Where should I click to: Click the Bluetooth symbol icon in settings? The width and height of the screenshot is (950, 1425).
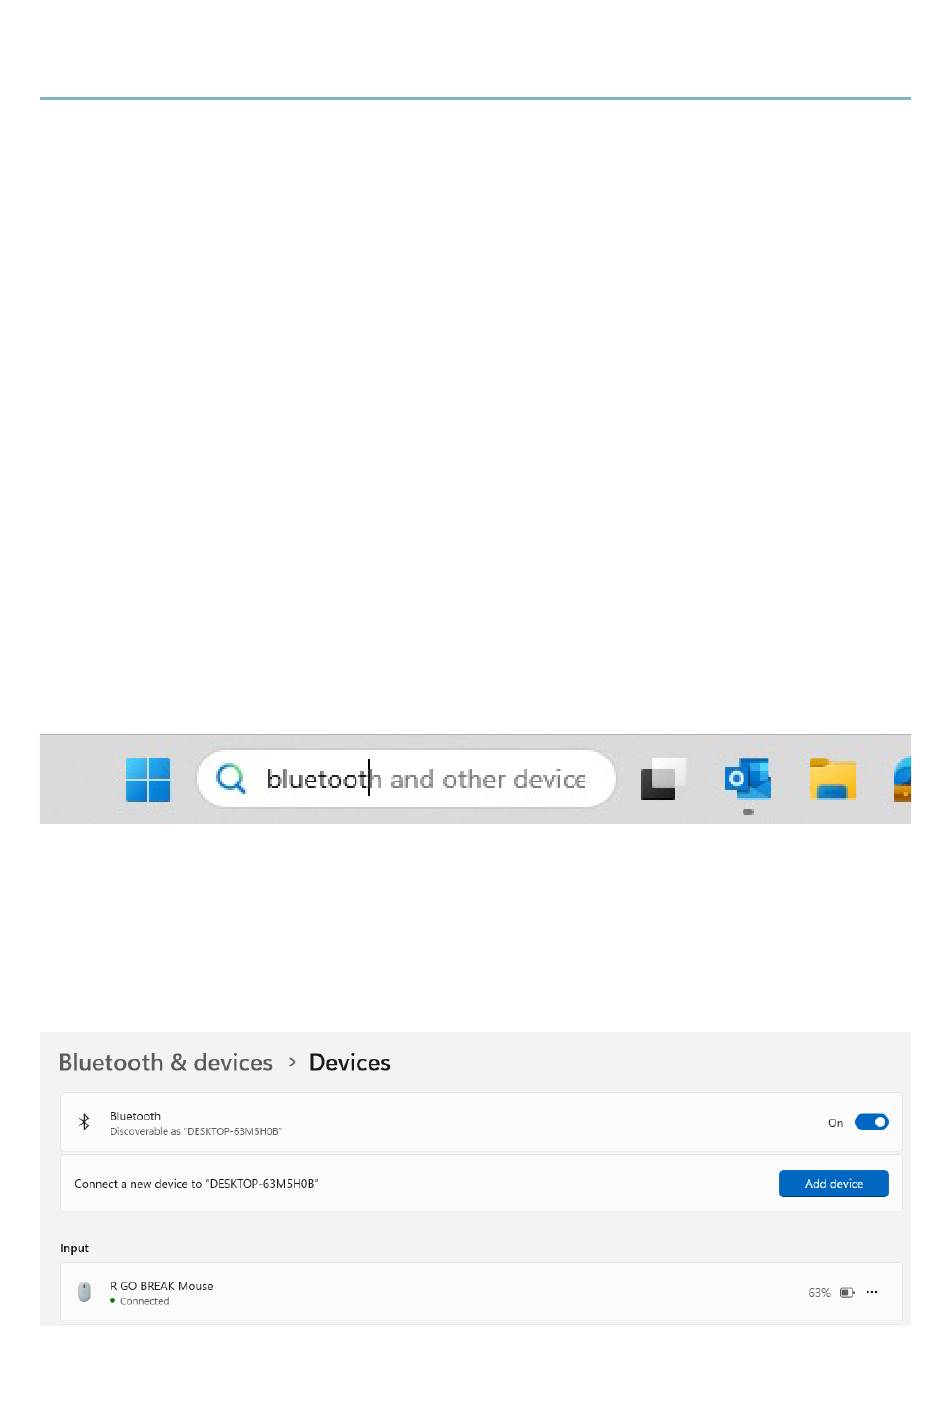[84, 1123]
